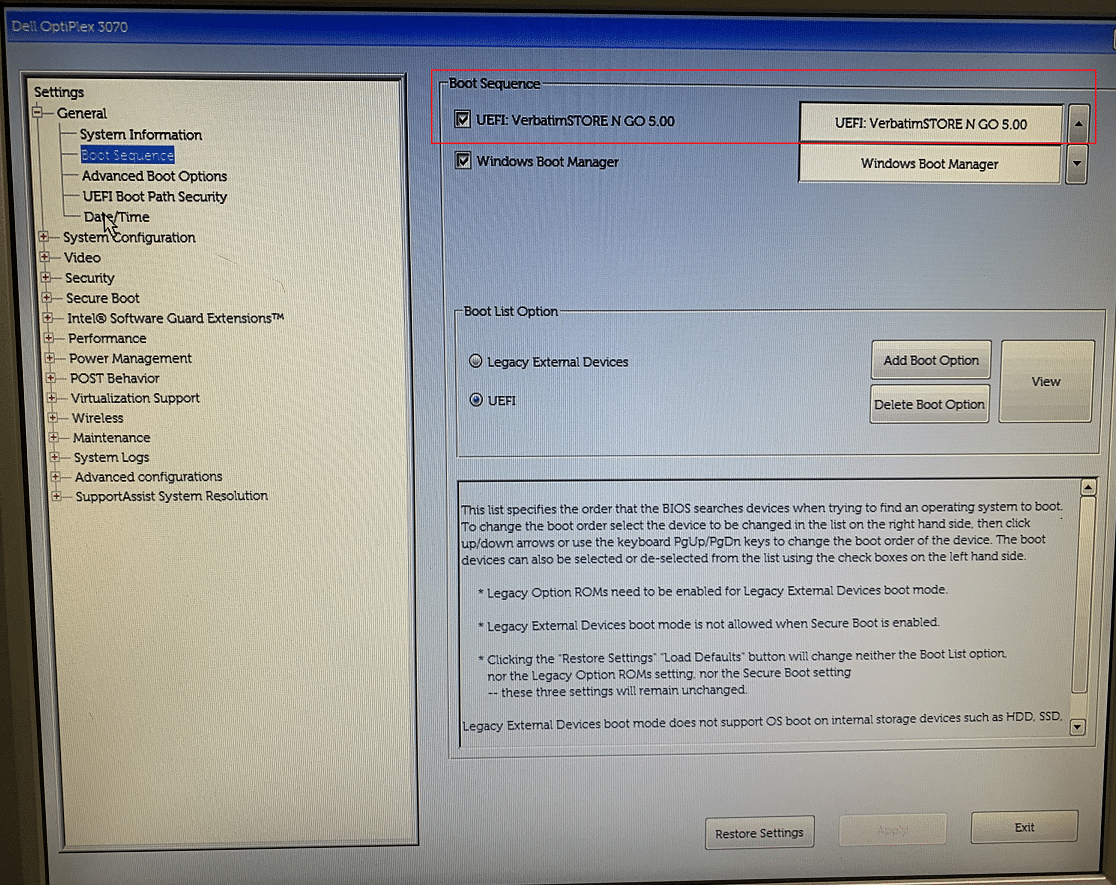Expand the POST Behavior node
Image resolution: width=1116 pixels, height=885 pixels.
pos(51,377)
